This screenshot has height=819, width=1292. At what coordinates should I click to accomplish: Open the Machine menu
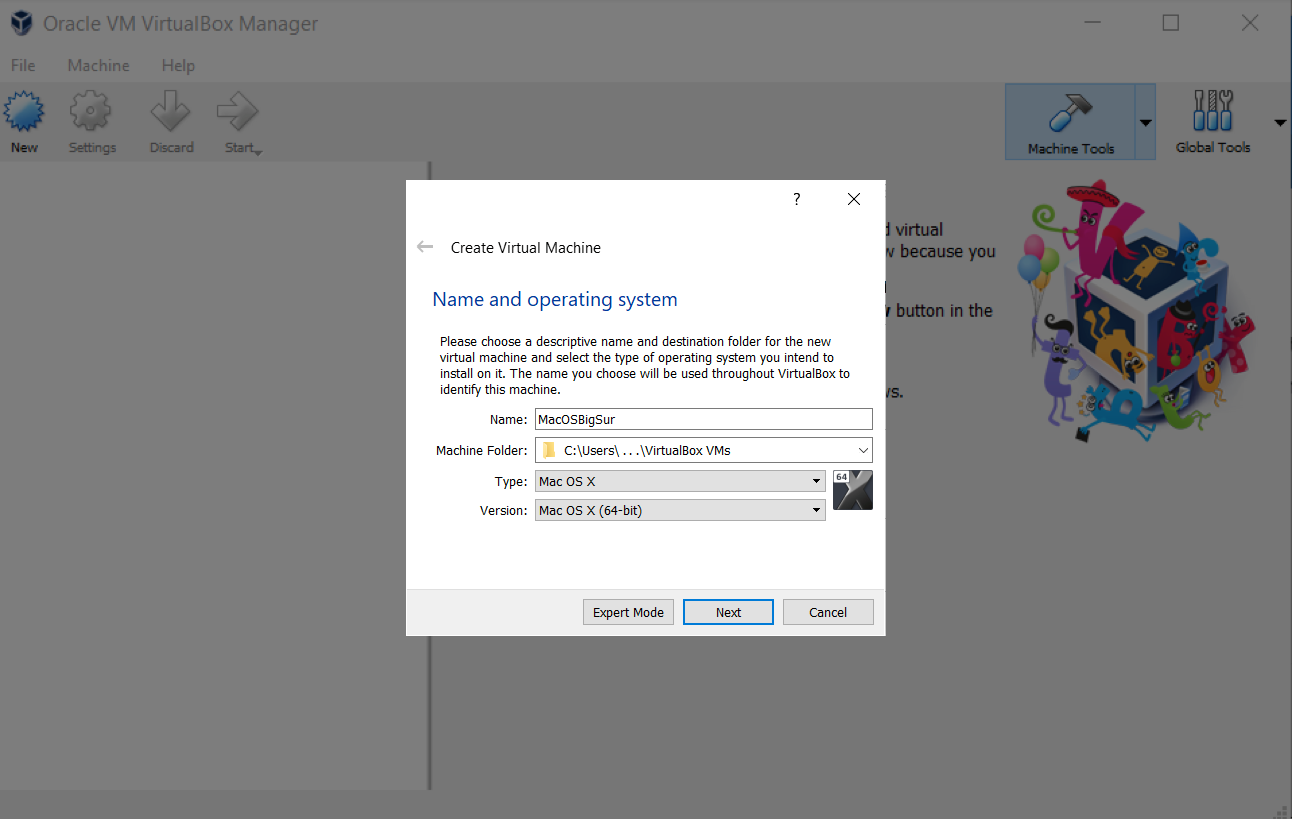pos(98,65)
